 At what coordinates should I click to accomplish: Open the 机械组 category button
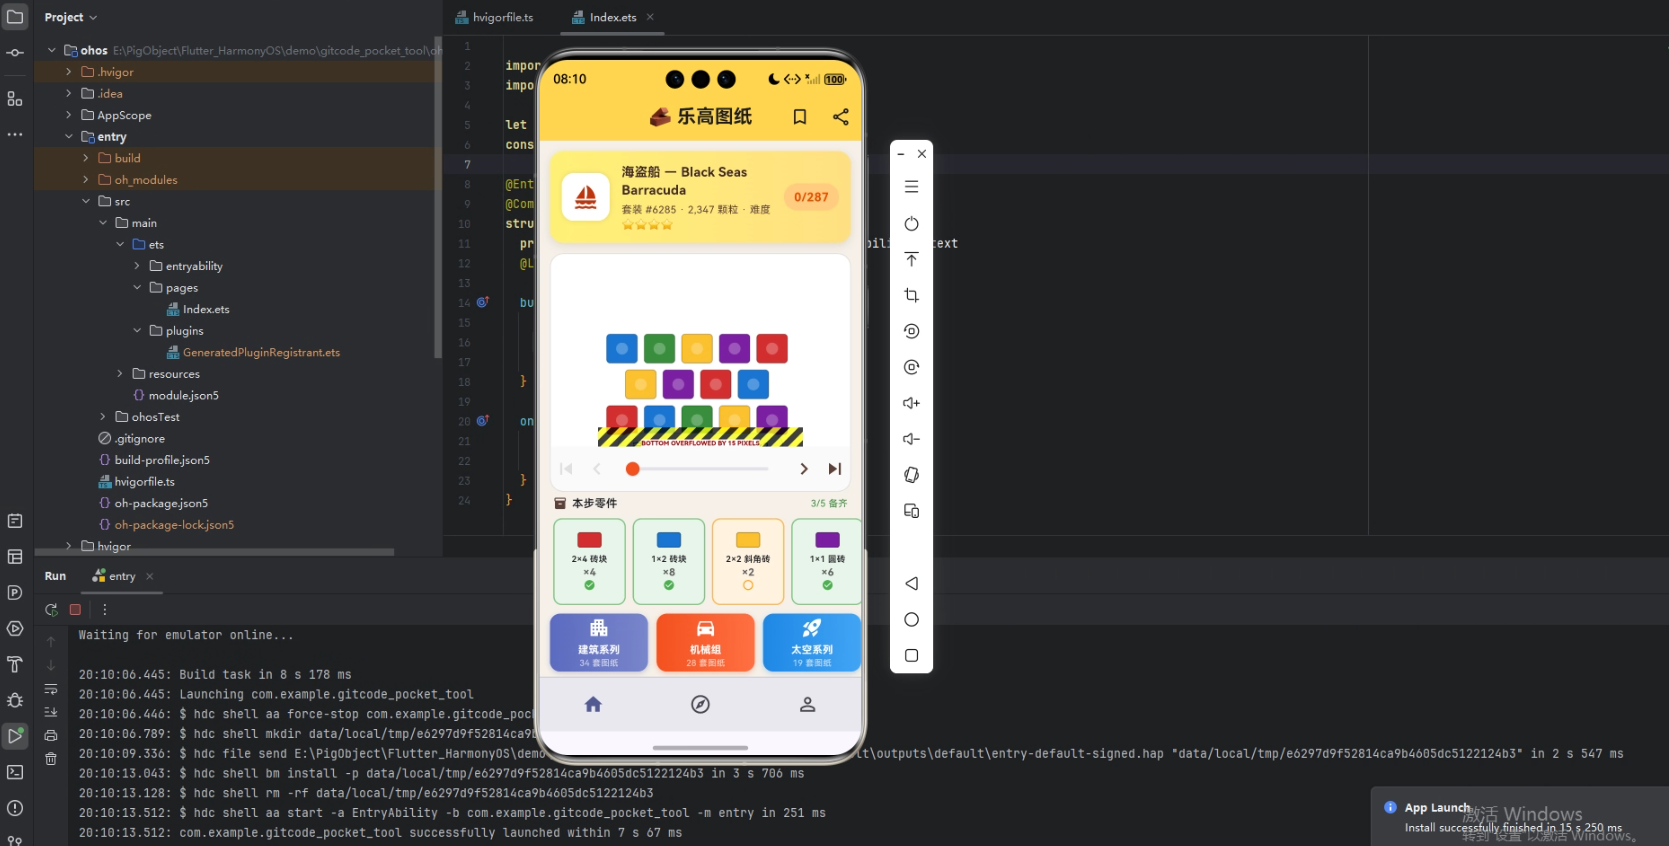tap(705, 642)
